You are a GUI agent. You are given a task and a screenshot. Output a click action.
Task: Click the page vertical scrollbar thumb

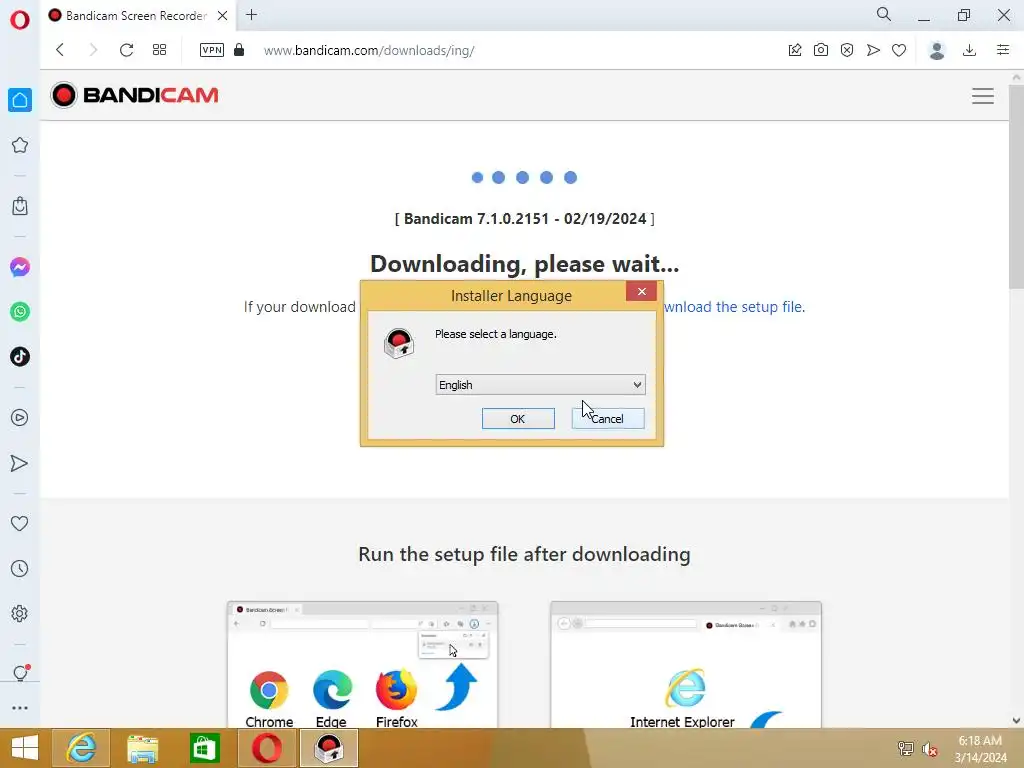[x=1016, y=186]
